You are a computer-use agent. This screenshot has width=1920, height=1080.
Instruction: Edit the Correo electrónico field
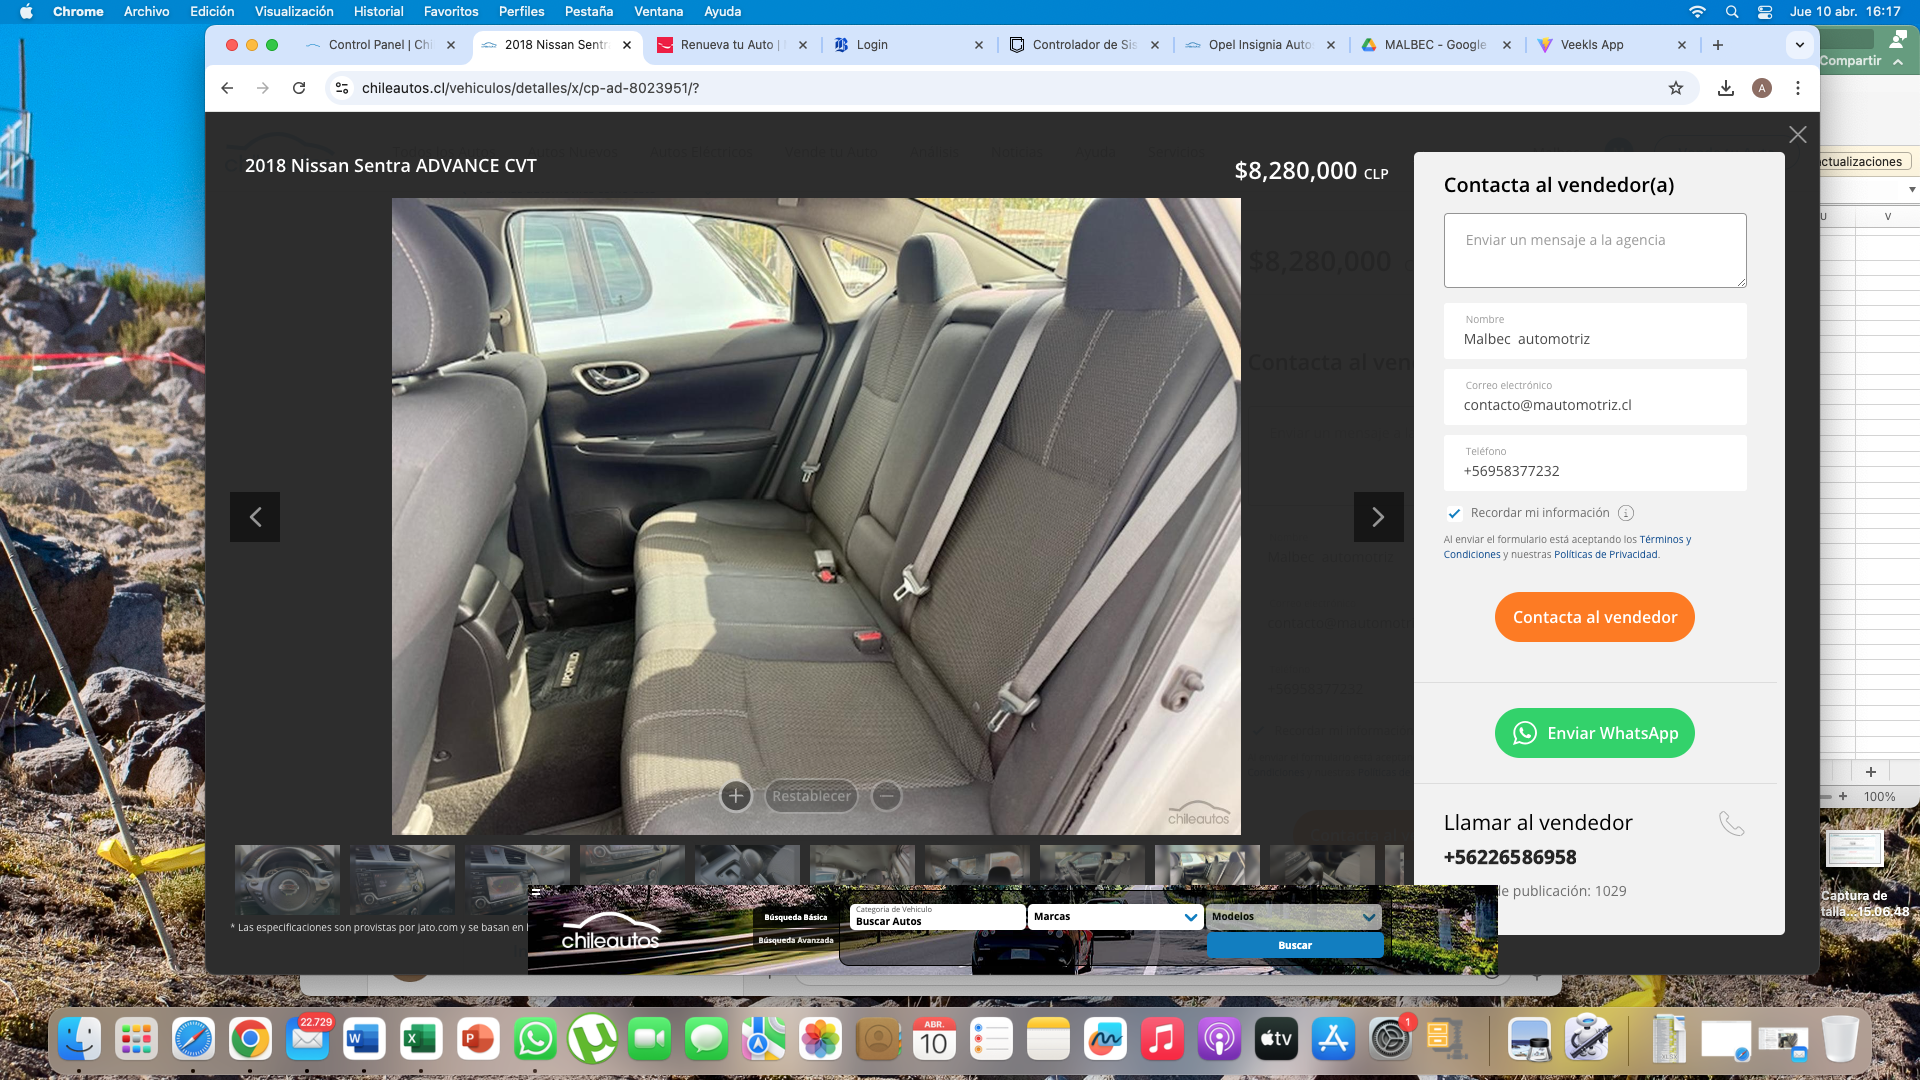1595,397
